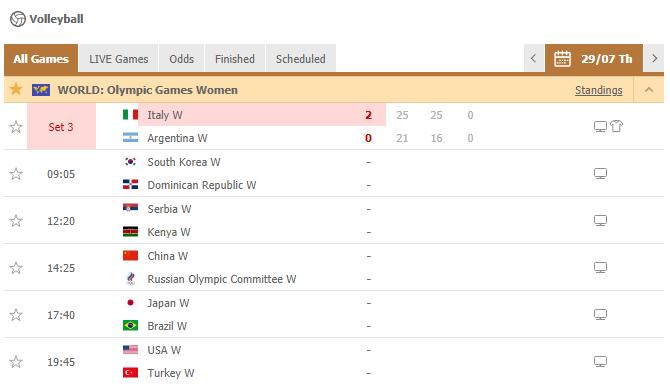This screenshot has width=670, height=384.
Task: Go to next day arrow
Action: [654, 58]
